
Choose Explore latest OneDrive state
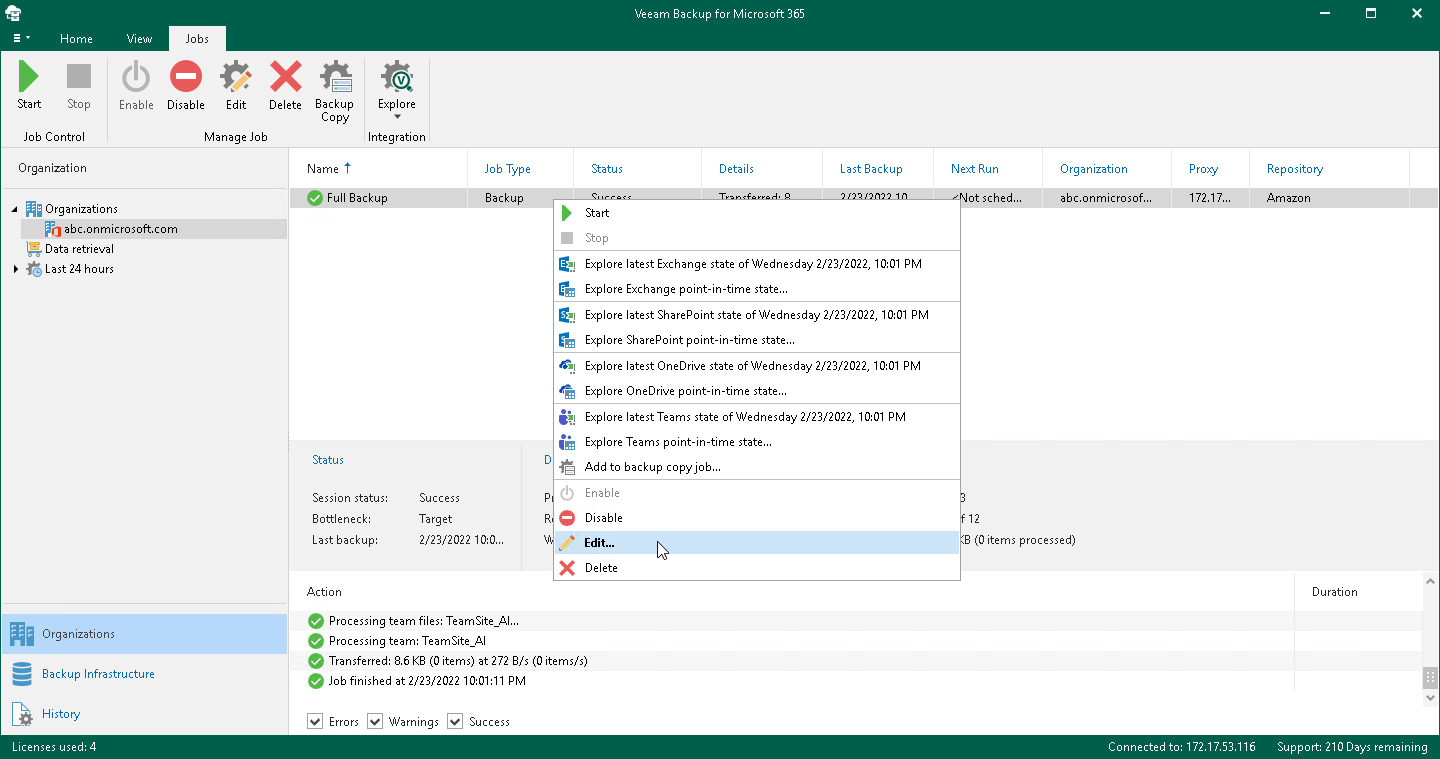pos(757,366)
